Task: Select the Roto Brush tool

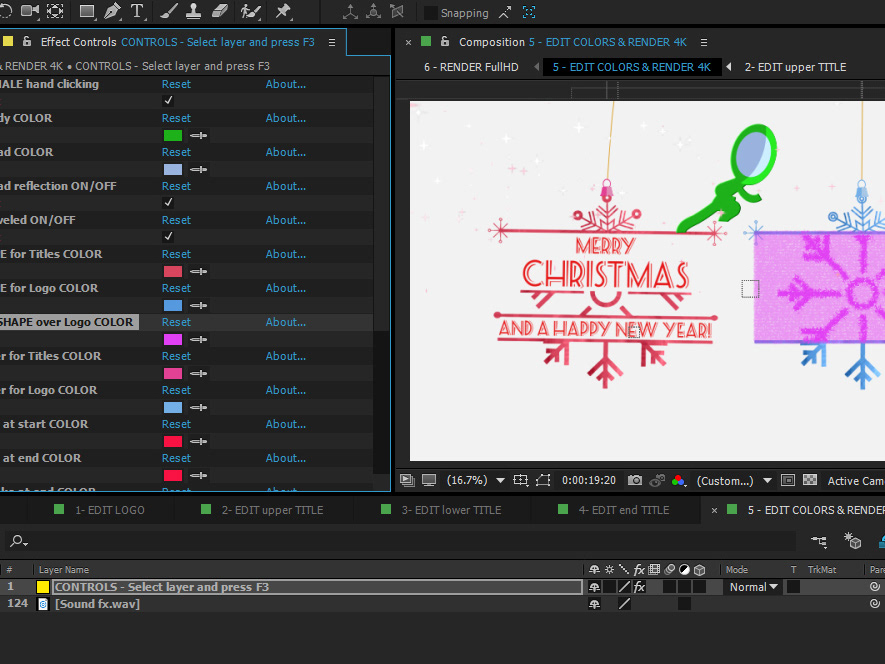Action: pyautogui.click(x=250, y=11)
